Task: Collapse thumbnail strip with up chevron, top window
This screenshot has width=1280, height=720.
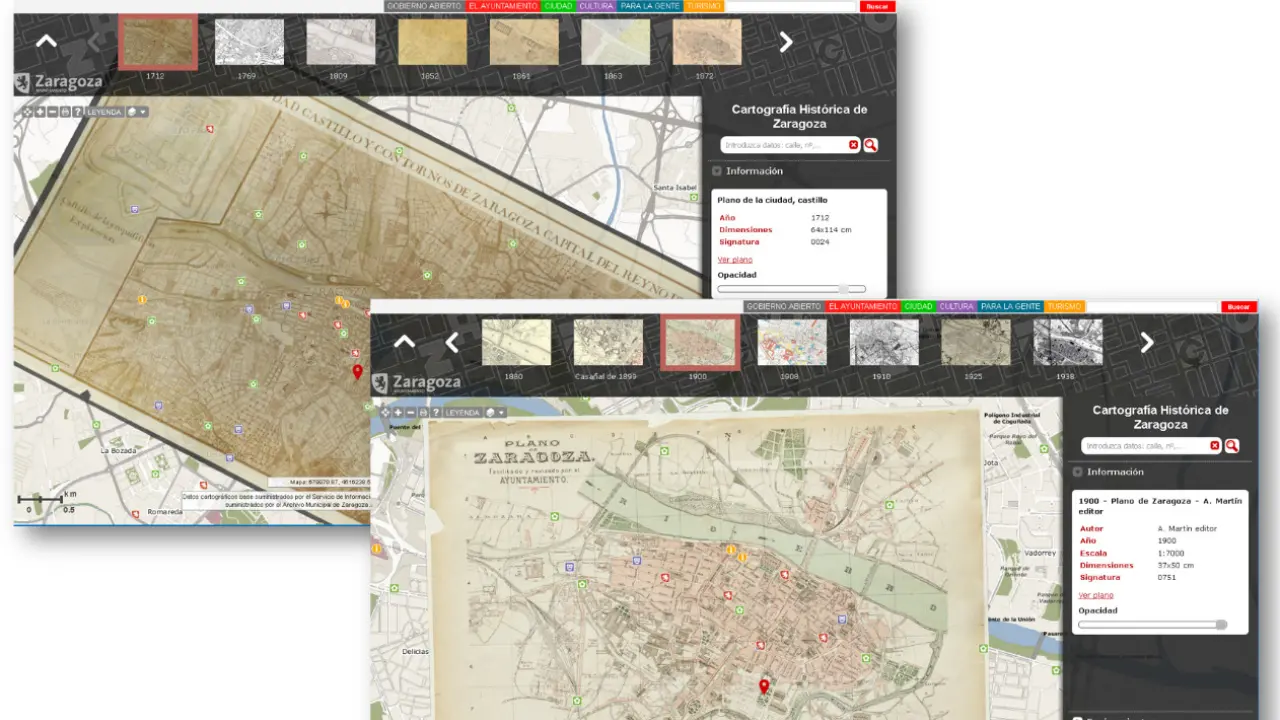Action: pos(46,42)
